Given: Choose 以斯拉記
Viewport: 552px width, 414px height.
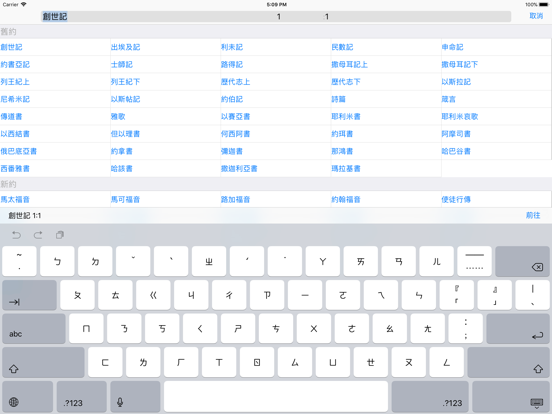Looking at the screenshot, I should [456, 82].
